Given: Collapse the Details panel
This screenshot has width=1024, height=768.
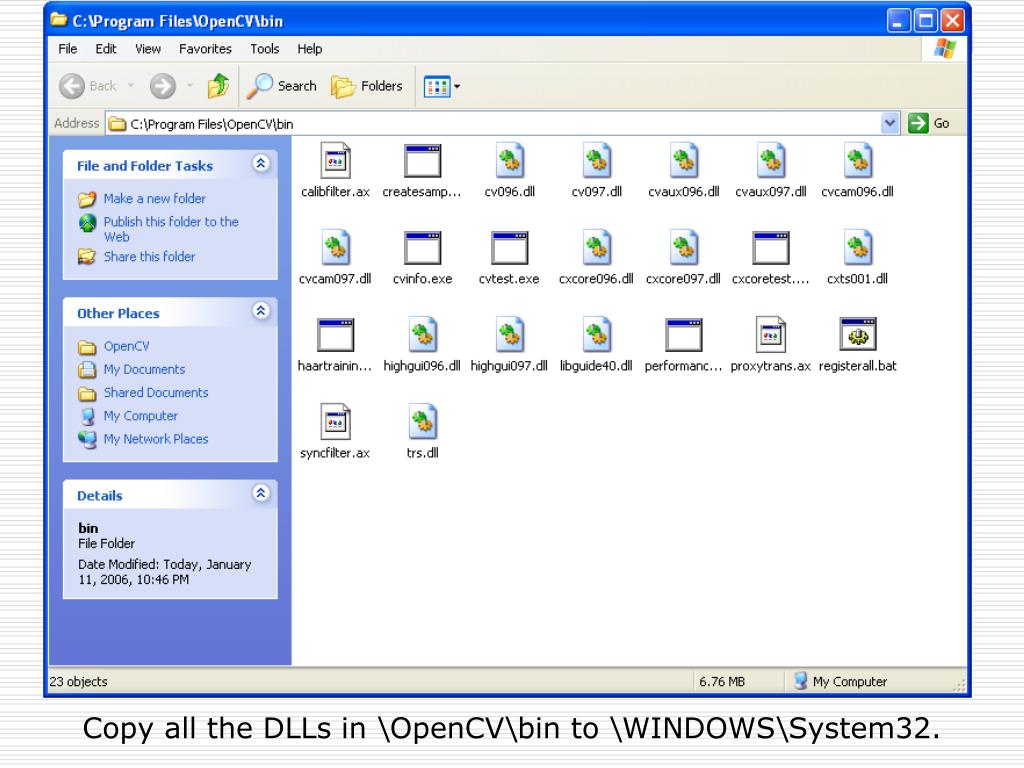Looking at the screenshot, I should (261, 493).
